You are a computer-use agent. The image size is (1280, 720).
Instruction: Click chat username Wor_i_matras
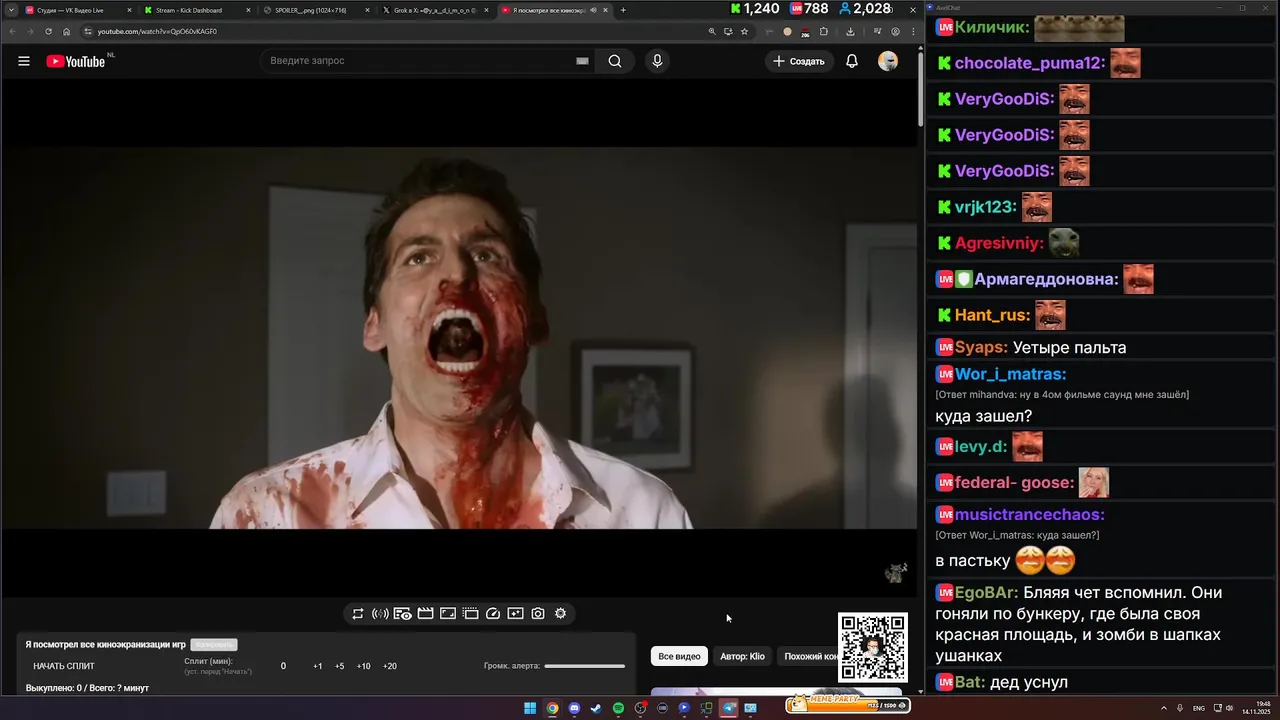[x=1010, y=374]
